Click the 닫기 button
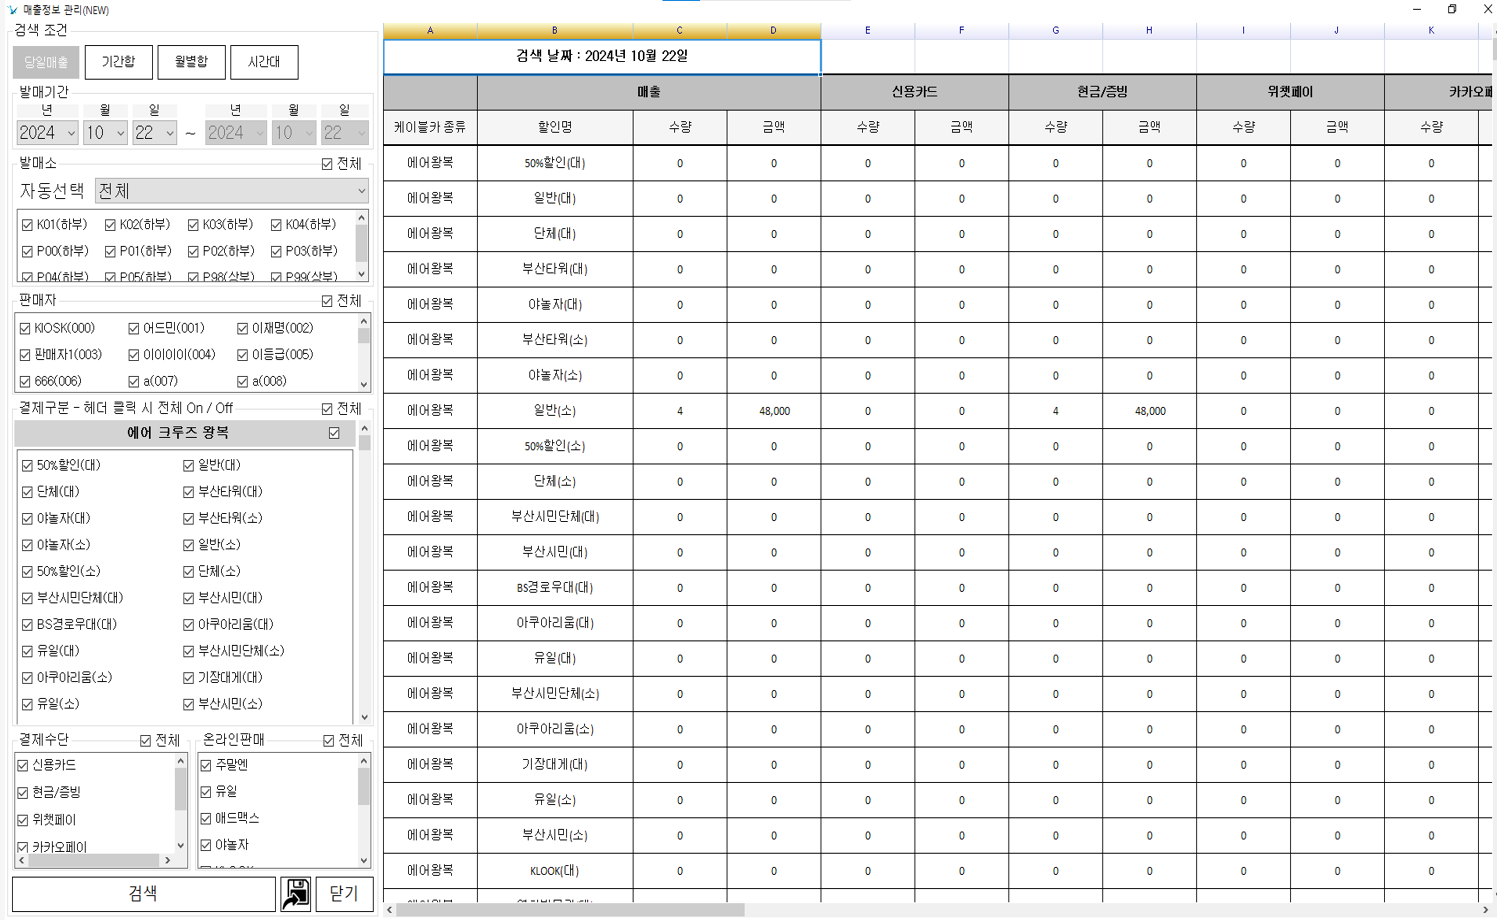This screenshot has height=920, width=1497. pos(344,893)
